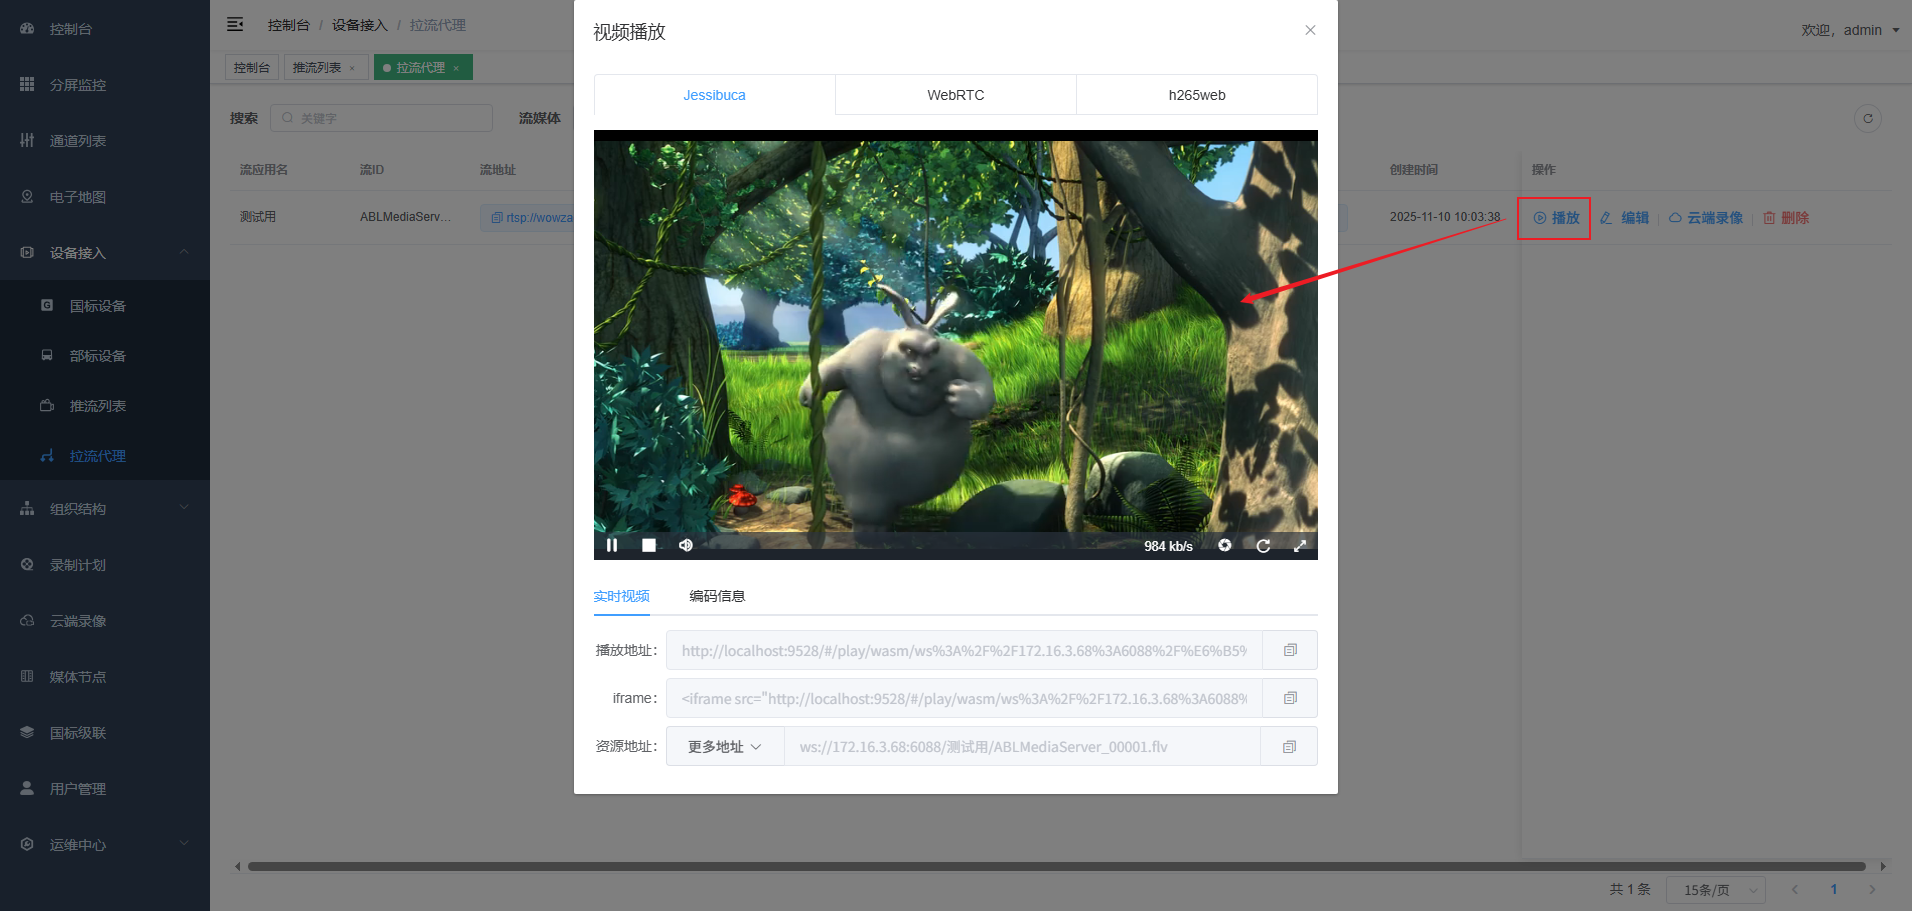Copy the iframe embed code
The height and width of the screenshot is (911, 1912).
click(x=1290, y=698)
